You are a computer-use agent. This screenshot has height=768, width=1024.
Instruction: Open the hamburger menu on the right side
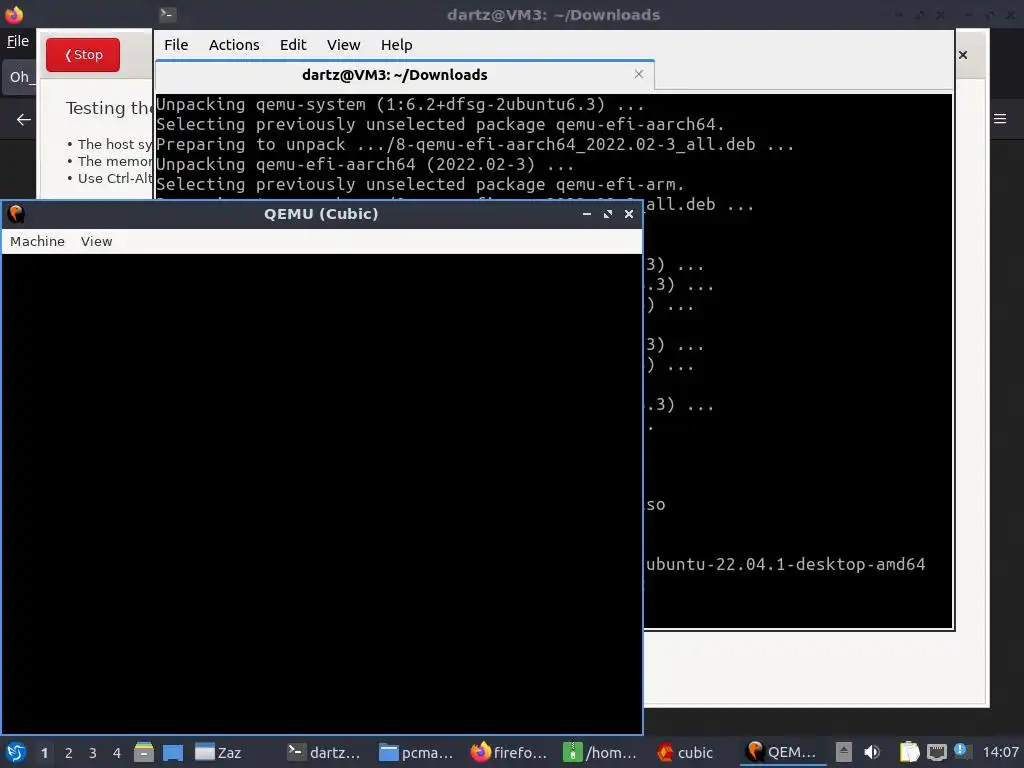1000,118
